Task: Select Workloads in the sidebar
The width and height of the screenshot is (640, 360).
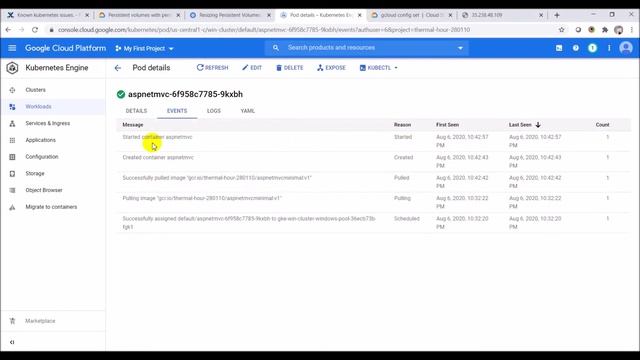Action: click(x=38, y=107)
